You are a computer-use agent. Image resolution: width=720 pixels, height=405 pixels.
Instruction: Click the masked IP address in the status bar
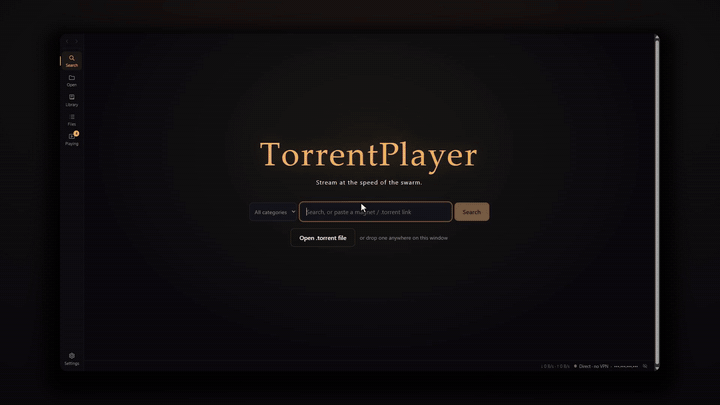pyautogui.click(x=626, y=366)
